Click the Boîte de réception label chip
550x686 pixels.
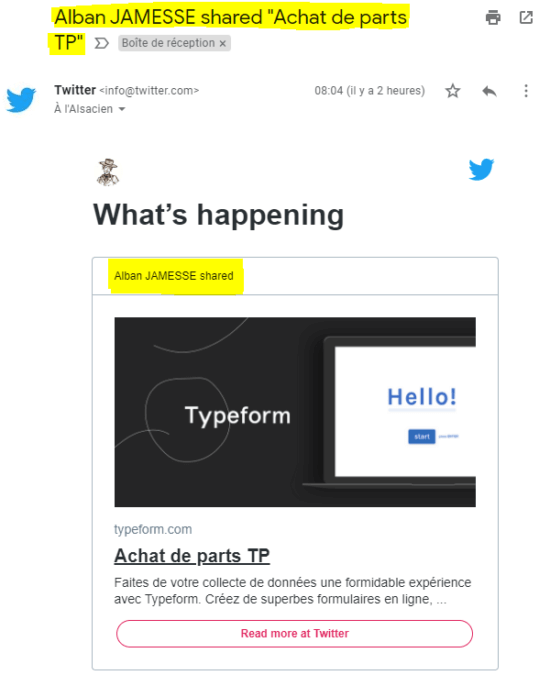(174, 43)
